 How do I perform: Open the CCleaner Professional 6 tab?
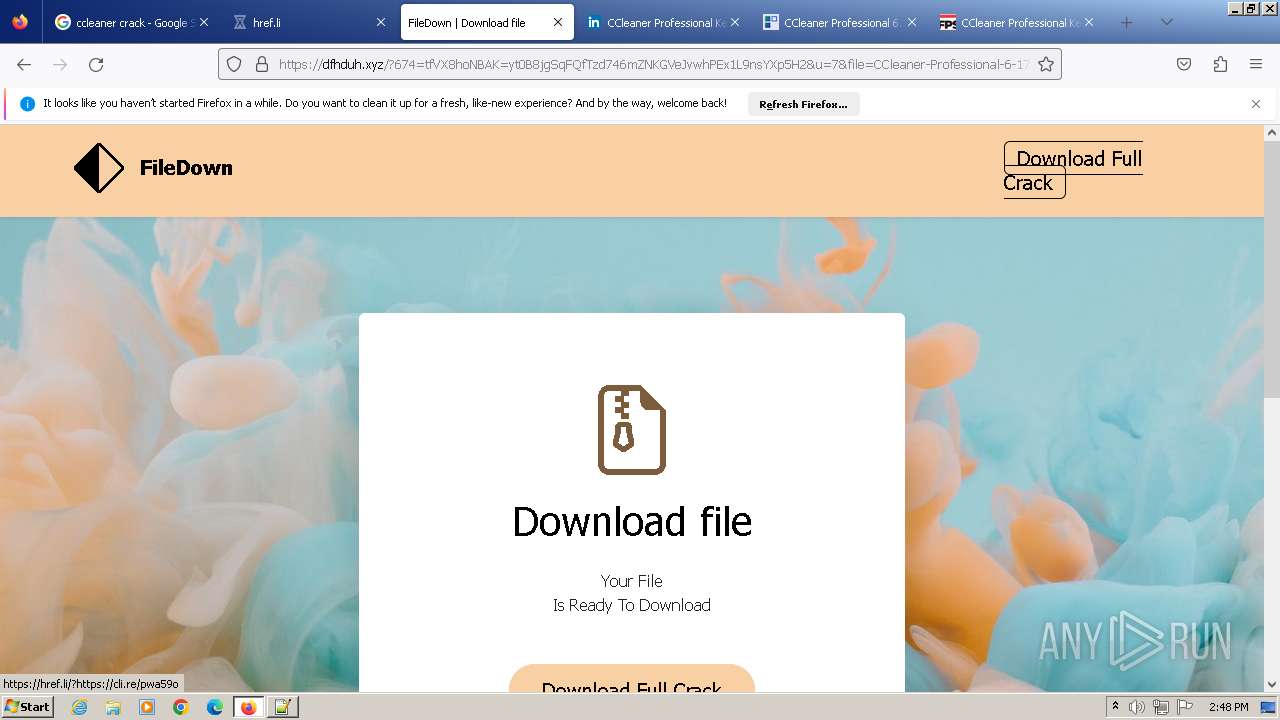[x=839, y=22]
